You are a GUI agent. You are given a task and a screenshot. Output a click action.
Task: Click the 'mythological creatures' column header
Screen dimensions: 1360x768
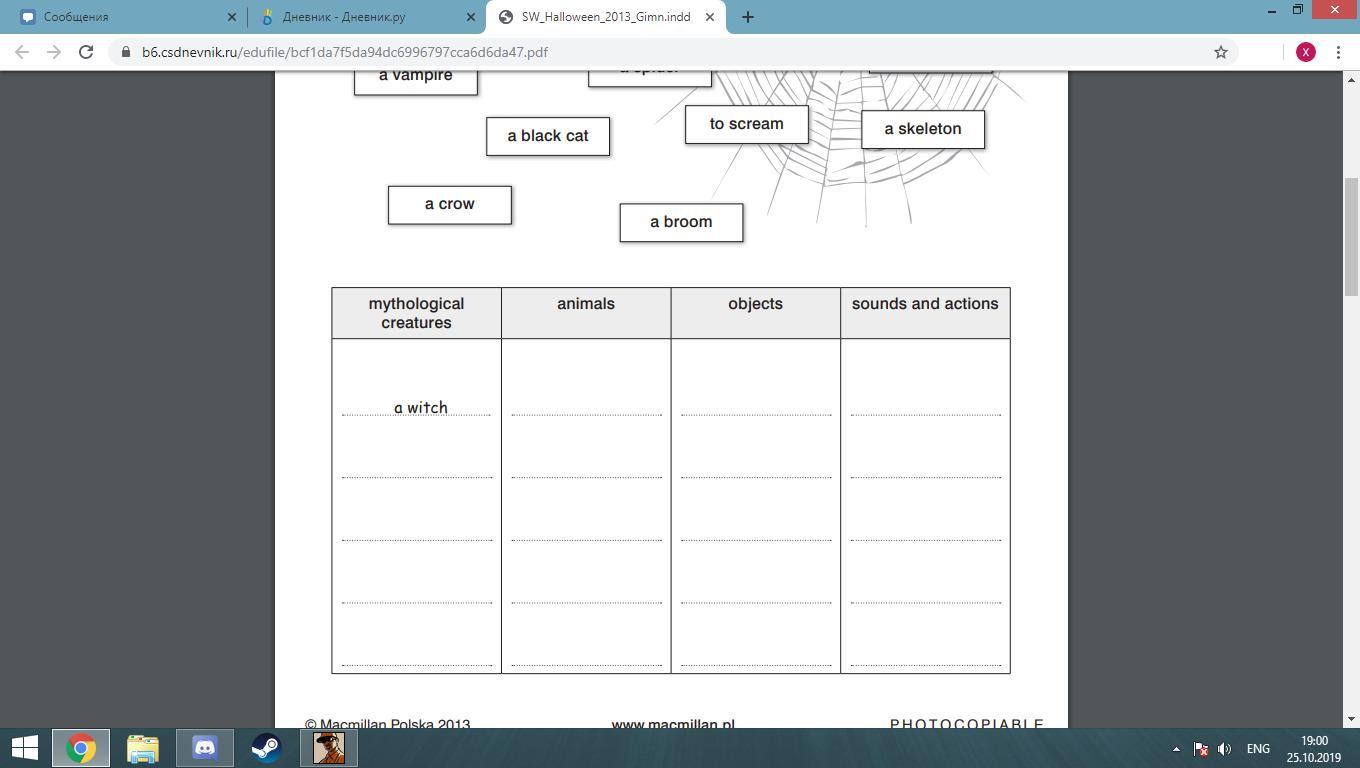coord(416,313)
